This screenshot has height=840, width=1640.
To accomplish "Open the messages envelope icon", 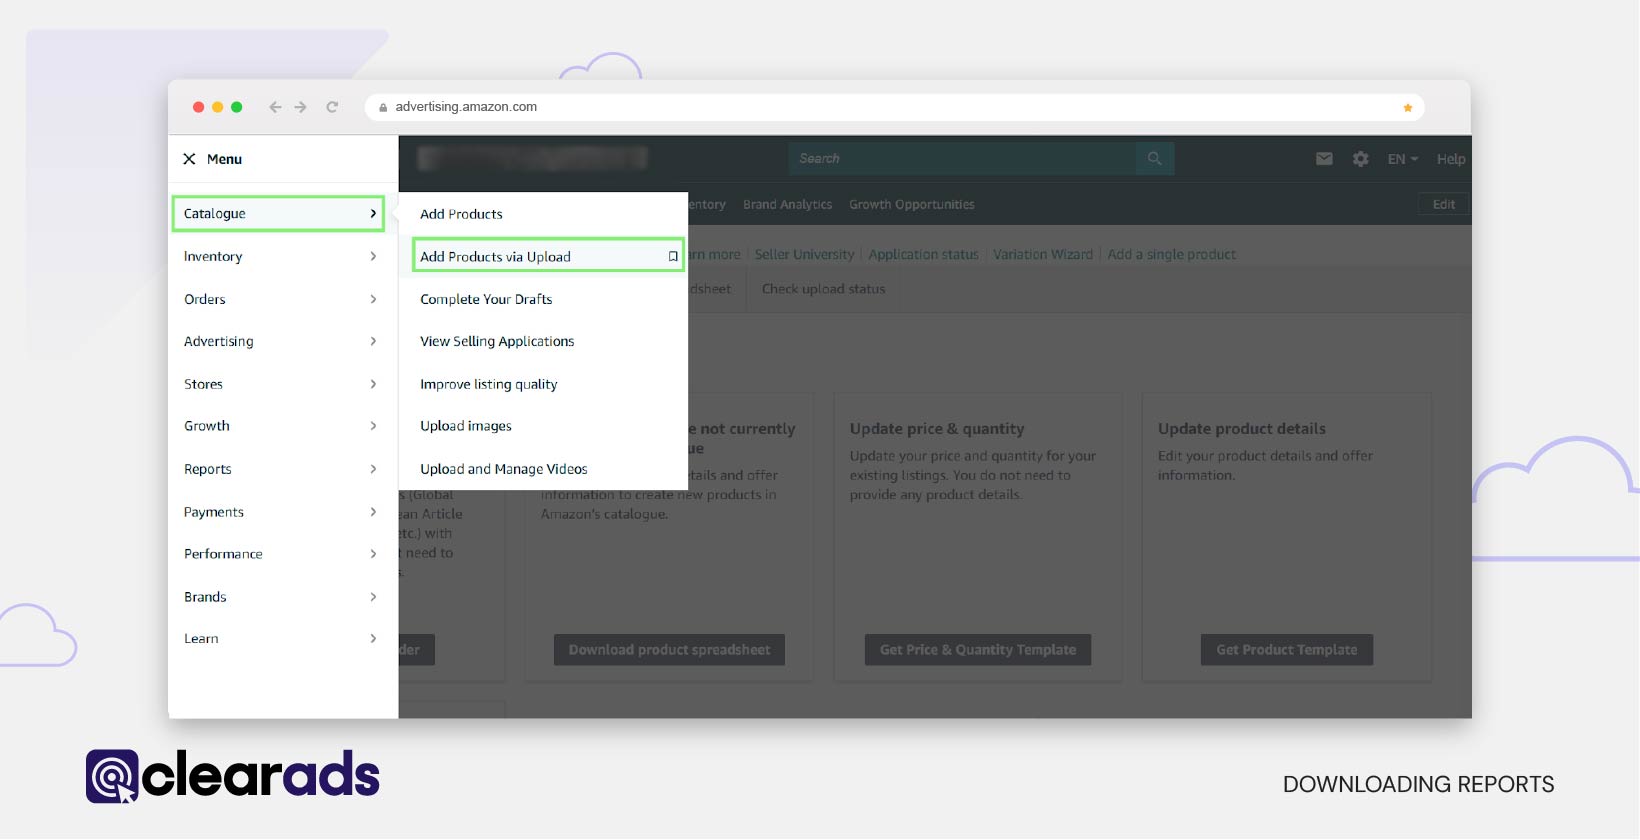I will click(1324, 158).
